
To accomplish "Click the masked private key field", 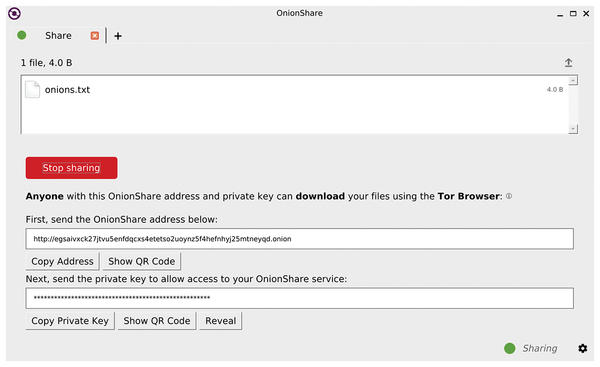I will [300, 298].
